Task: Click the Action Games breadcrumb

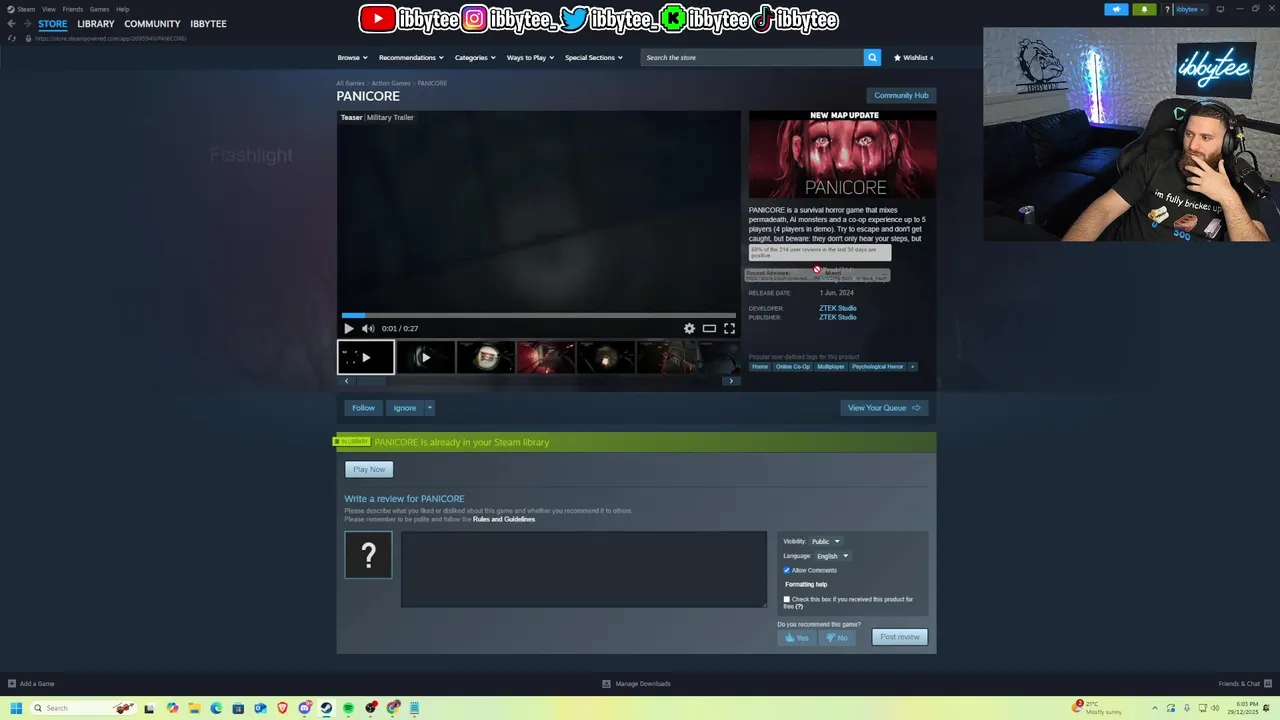Action: click(x=391, y=83)
